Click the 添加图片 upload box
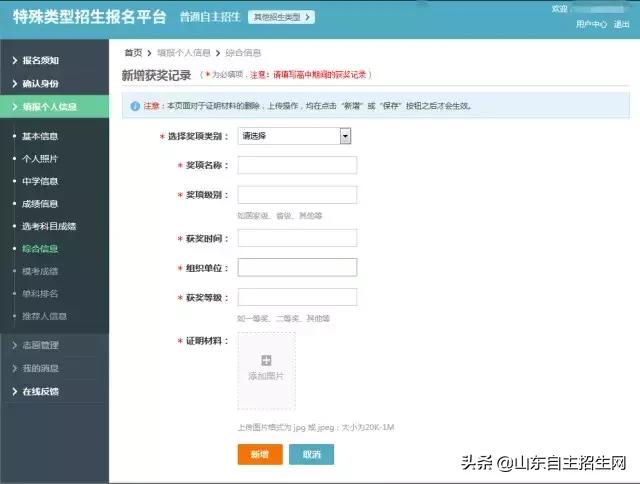This screenshot has height=484, width=640. [267, 371]
